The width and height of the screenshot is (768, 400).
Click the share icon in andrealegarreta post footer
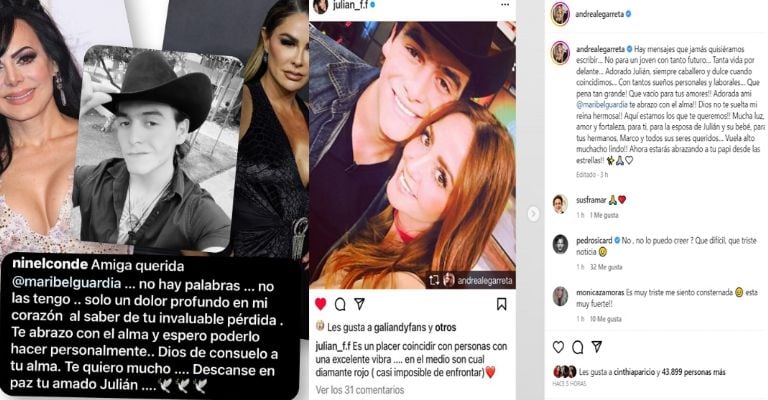tap(597, 347)
